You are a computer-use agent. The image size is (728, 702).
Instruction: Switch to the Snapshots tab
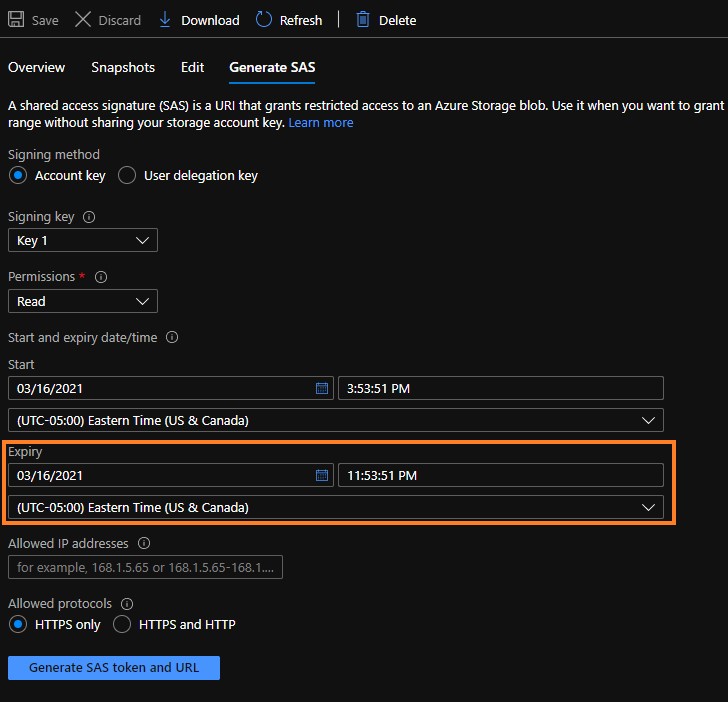123,67
